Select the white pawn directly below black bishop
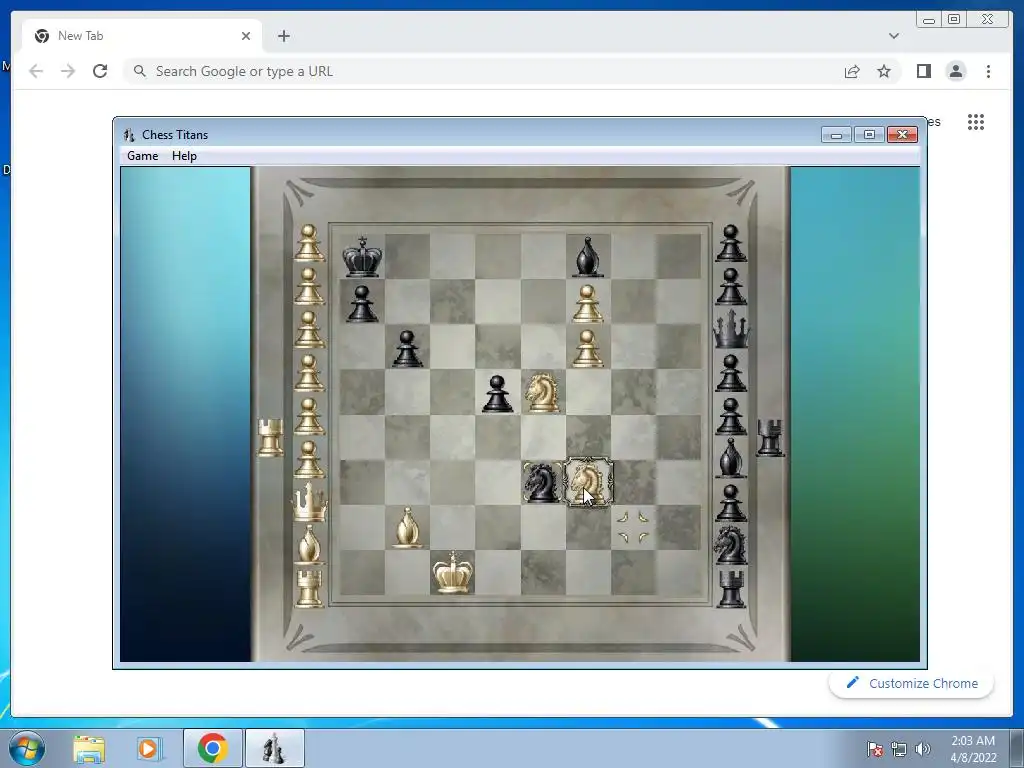1024x768 pixels. [x=588, y=303]
